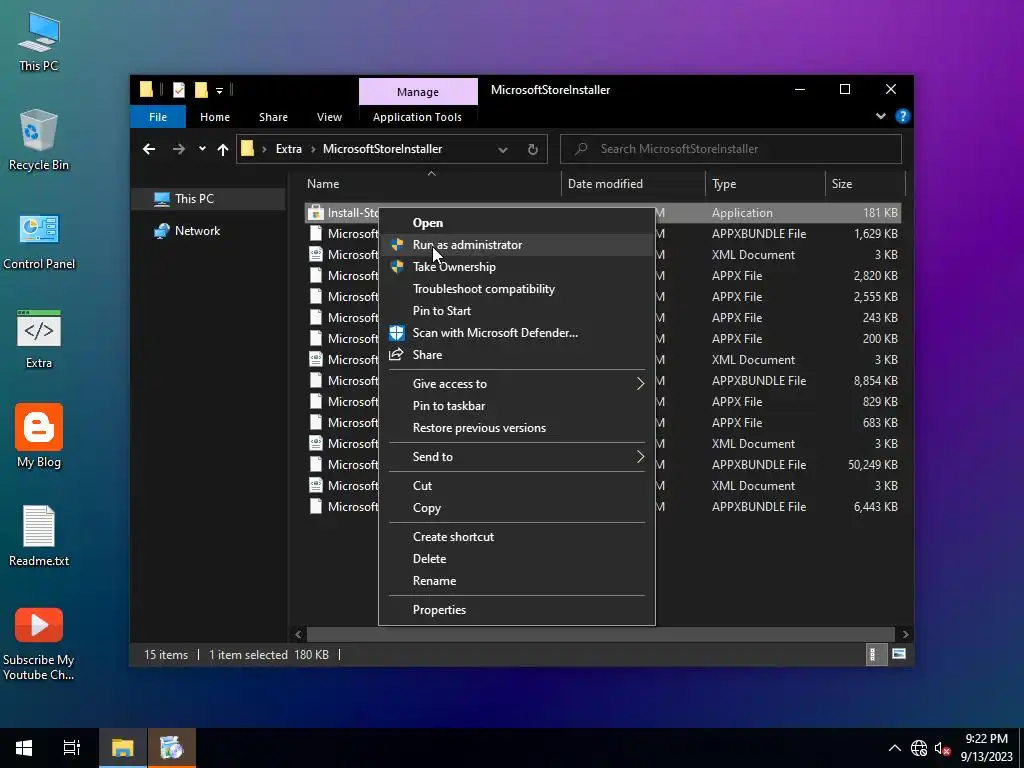Click the muted volume tray icon
This screenshot has height=768, width=1024.
(942, 748)
